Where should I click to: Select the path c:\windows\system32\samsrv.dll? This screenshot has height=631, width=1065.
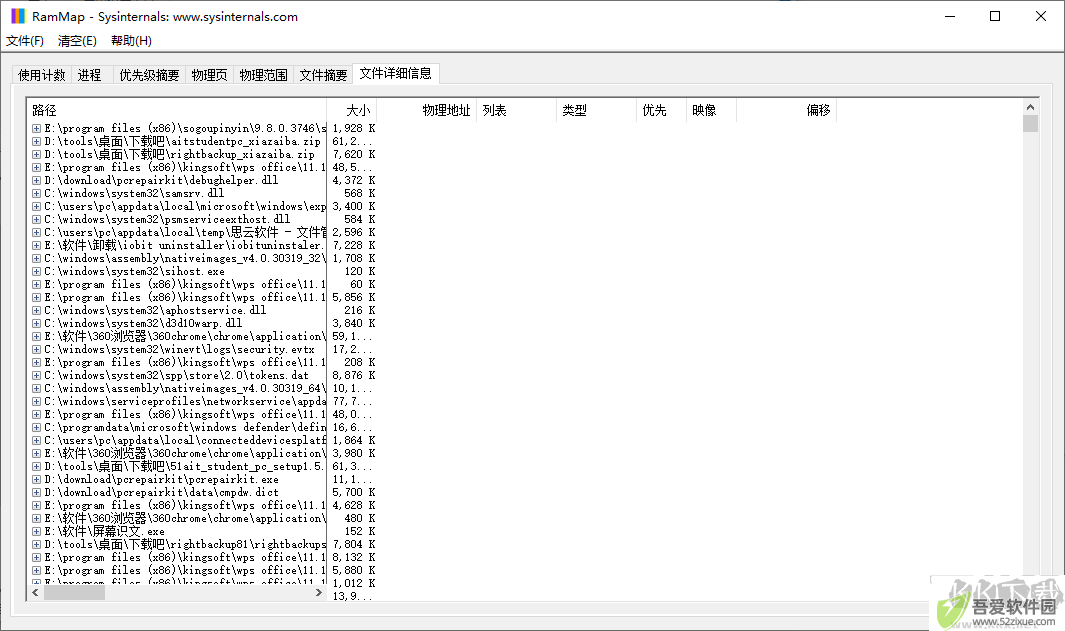(134, 194)
